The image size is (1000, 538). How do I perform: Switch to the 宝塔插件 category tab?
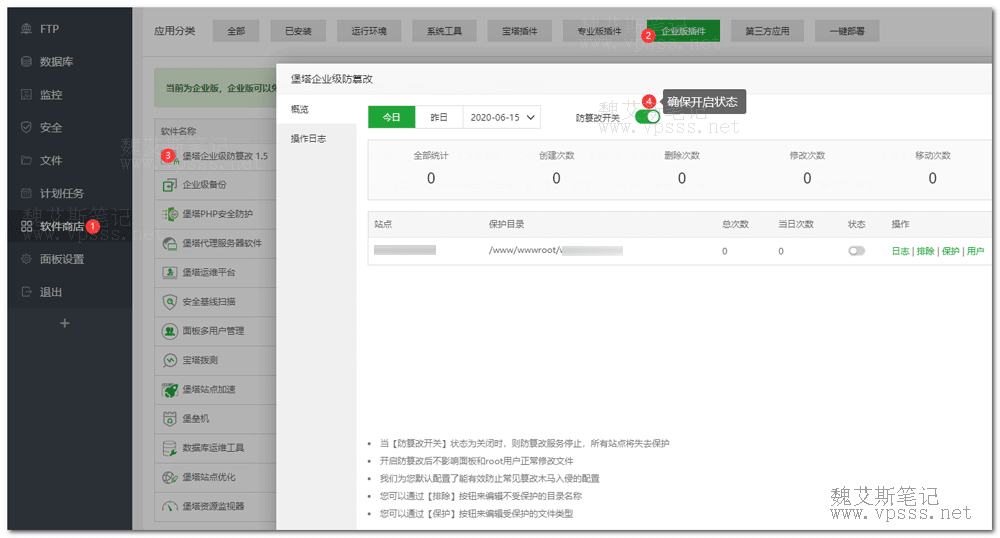pyautogui.click(x=519, y=31)
